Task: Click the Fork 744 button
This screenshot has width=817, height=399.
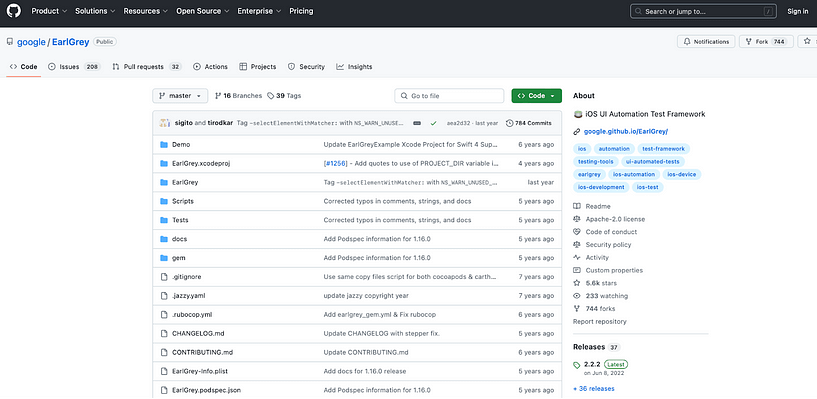Action: [766, 42]
